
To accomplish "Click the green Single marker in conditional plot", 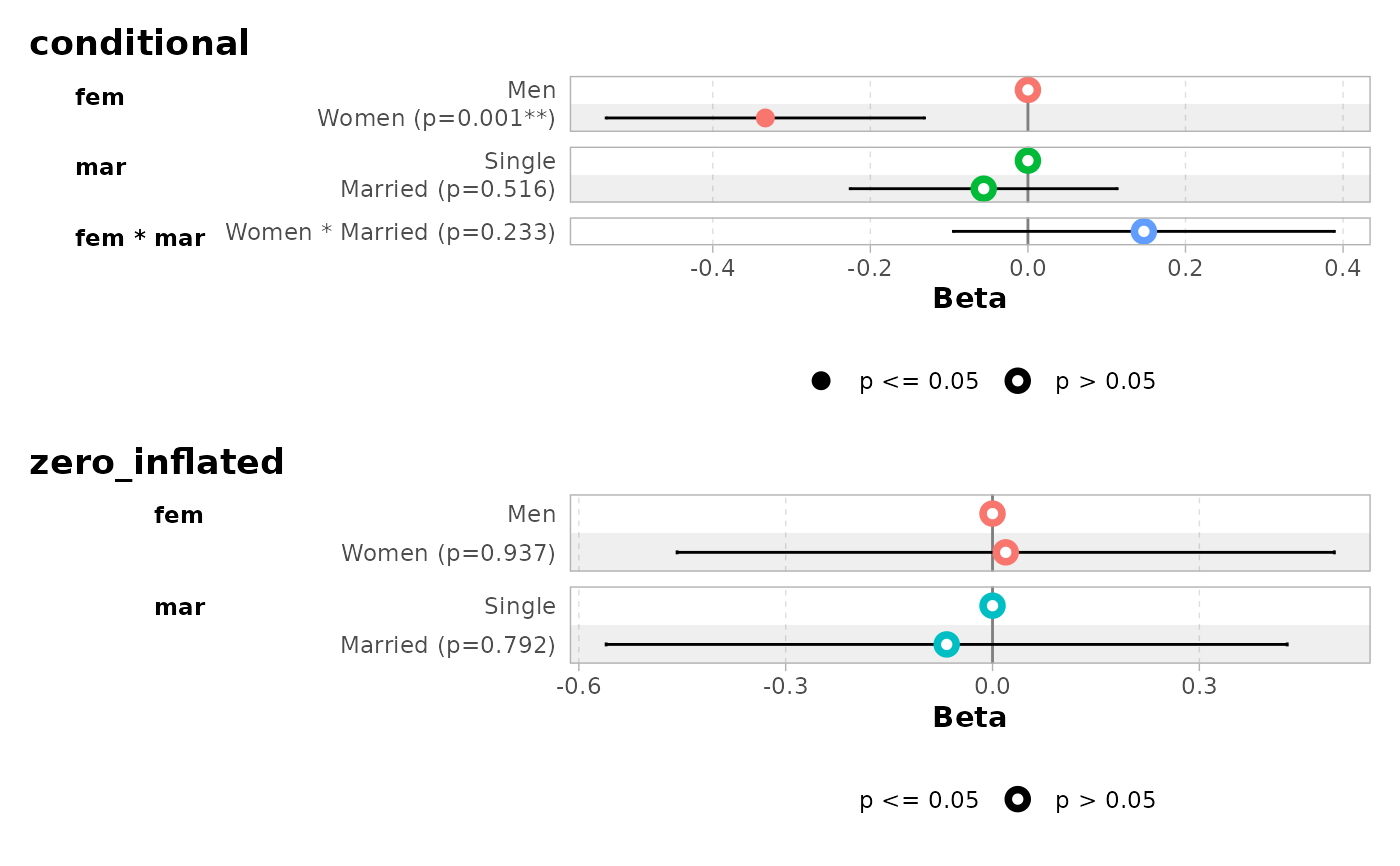I will point(1028,161).
